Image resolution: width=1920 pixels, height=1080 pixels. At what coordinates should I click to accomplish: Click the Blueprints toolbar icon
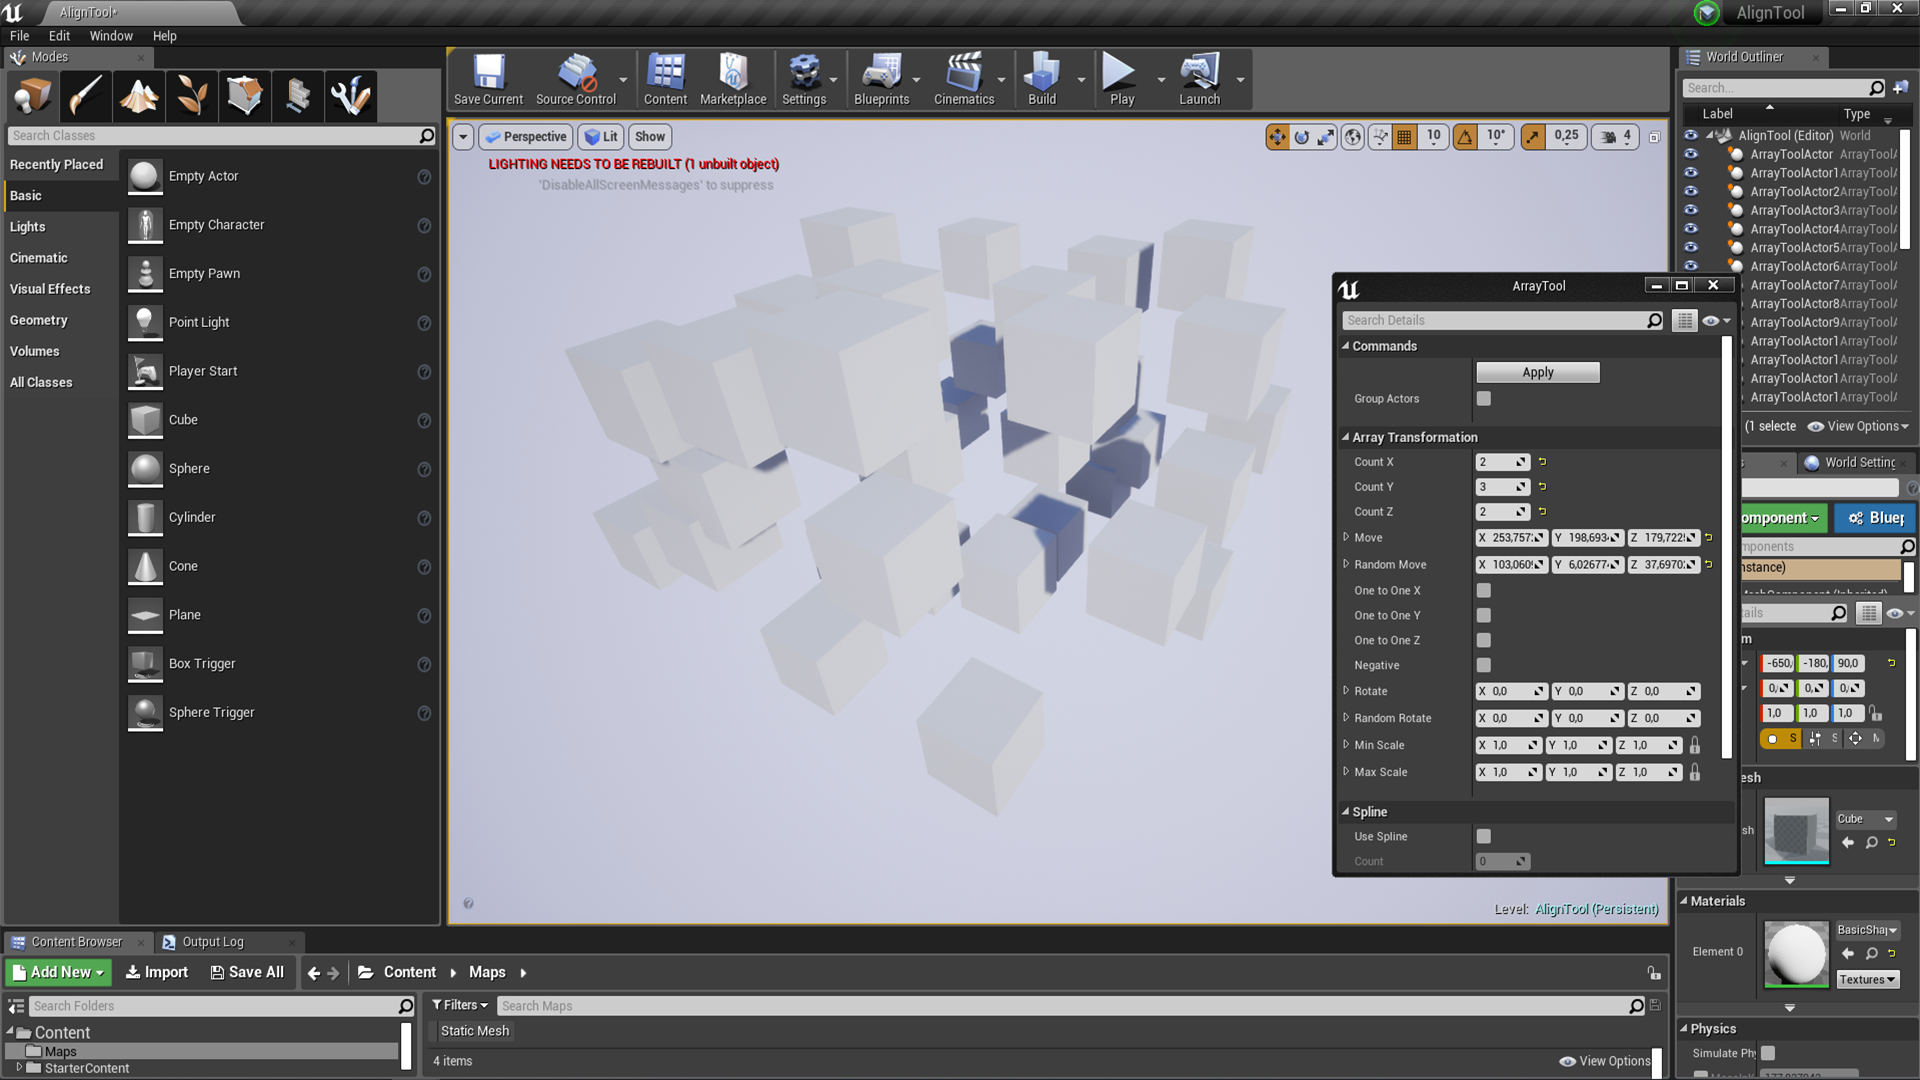point(881,78)
